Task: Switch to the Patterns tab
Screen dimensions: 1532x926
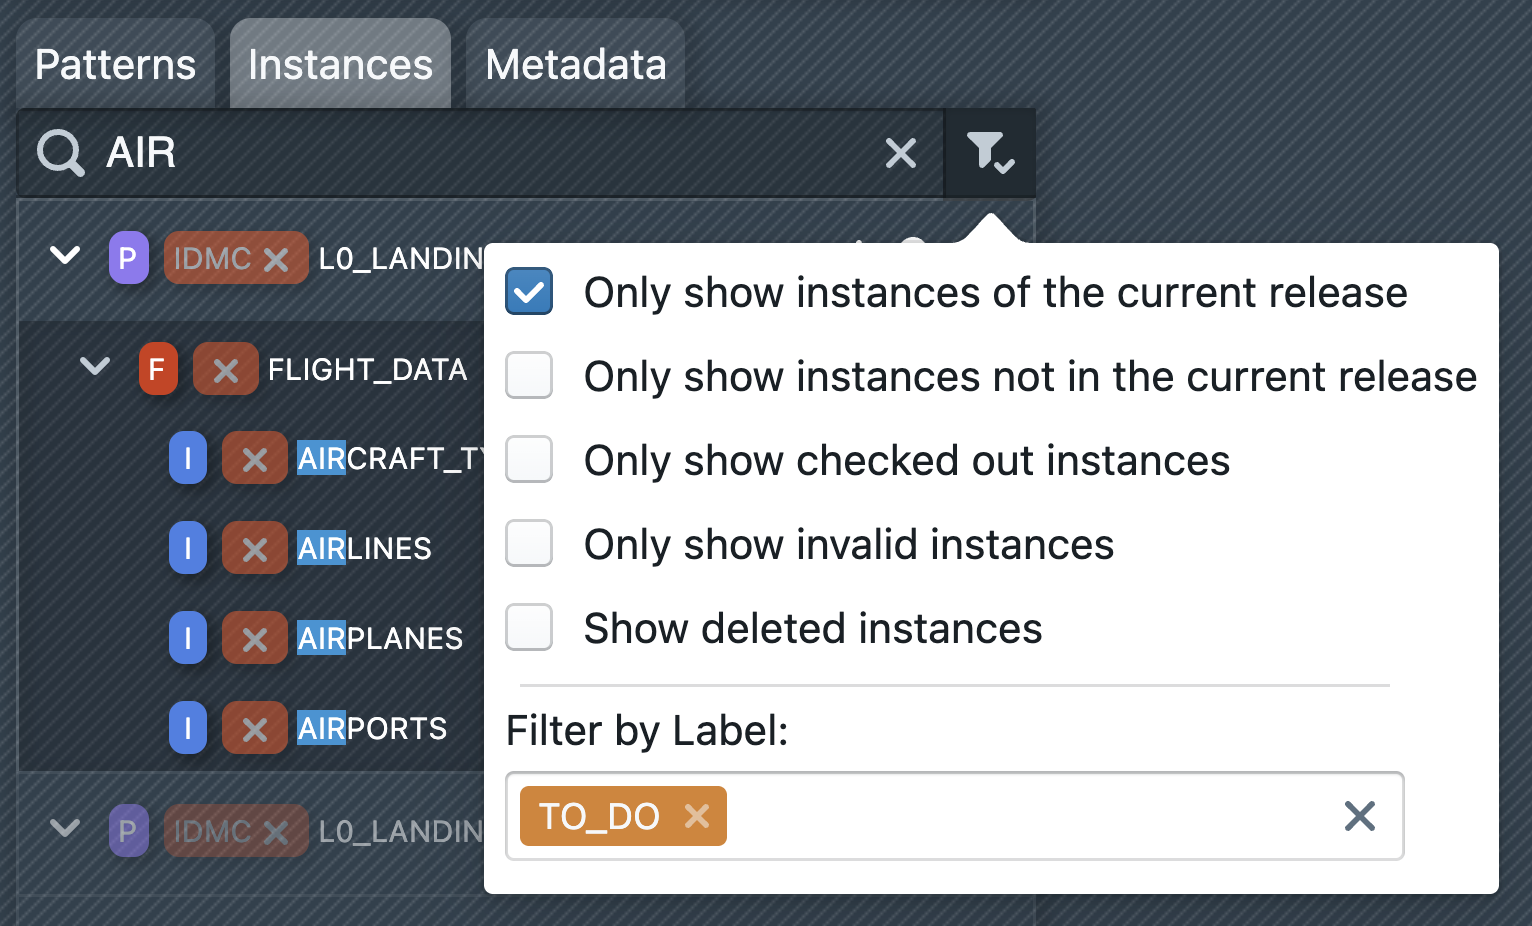Action: coord(115,65)
